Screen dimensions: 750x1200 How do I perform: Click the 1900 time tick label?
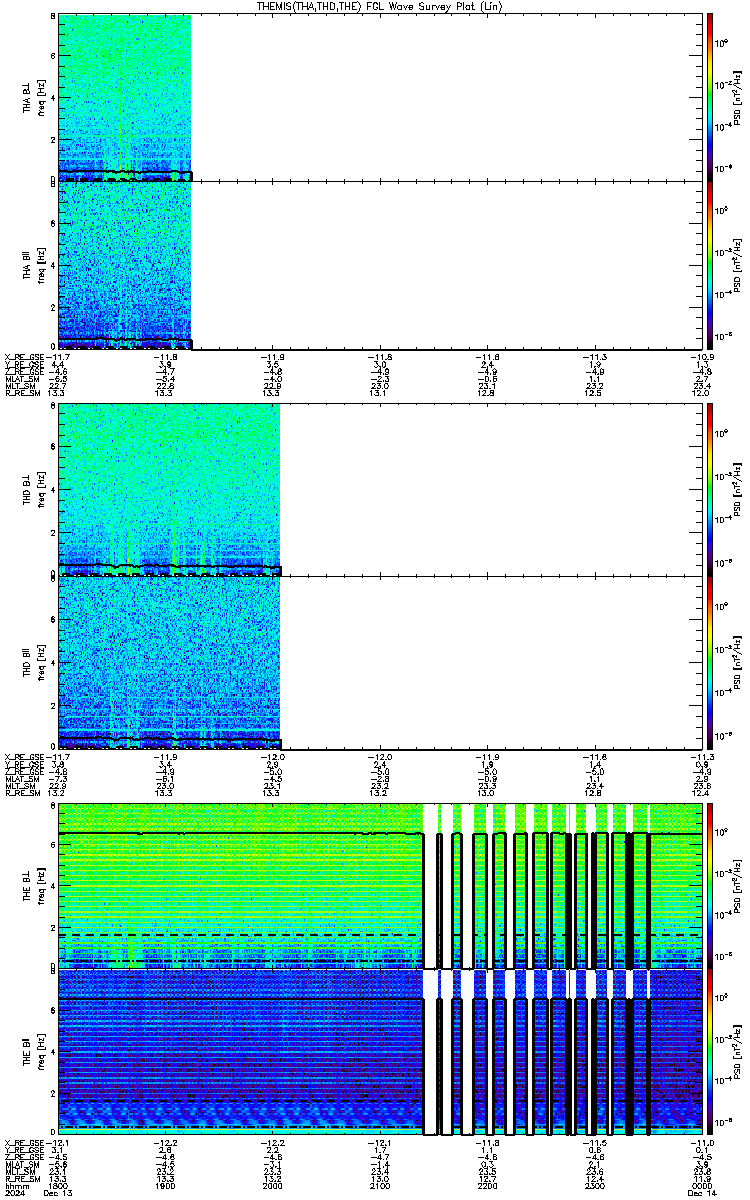coord(165,1185)
